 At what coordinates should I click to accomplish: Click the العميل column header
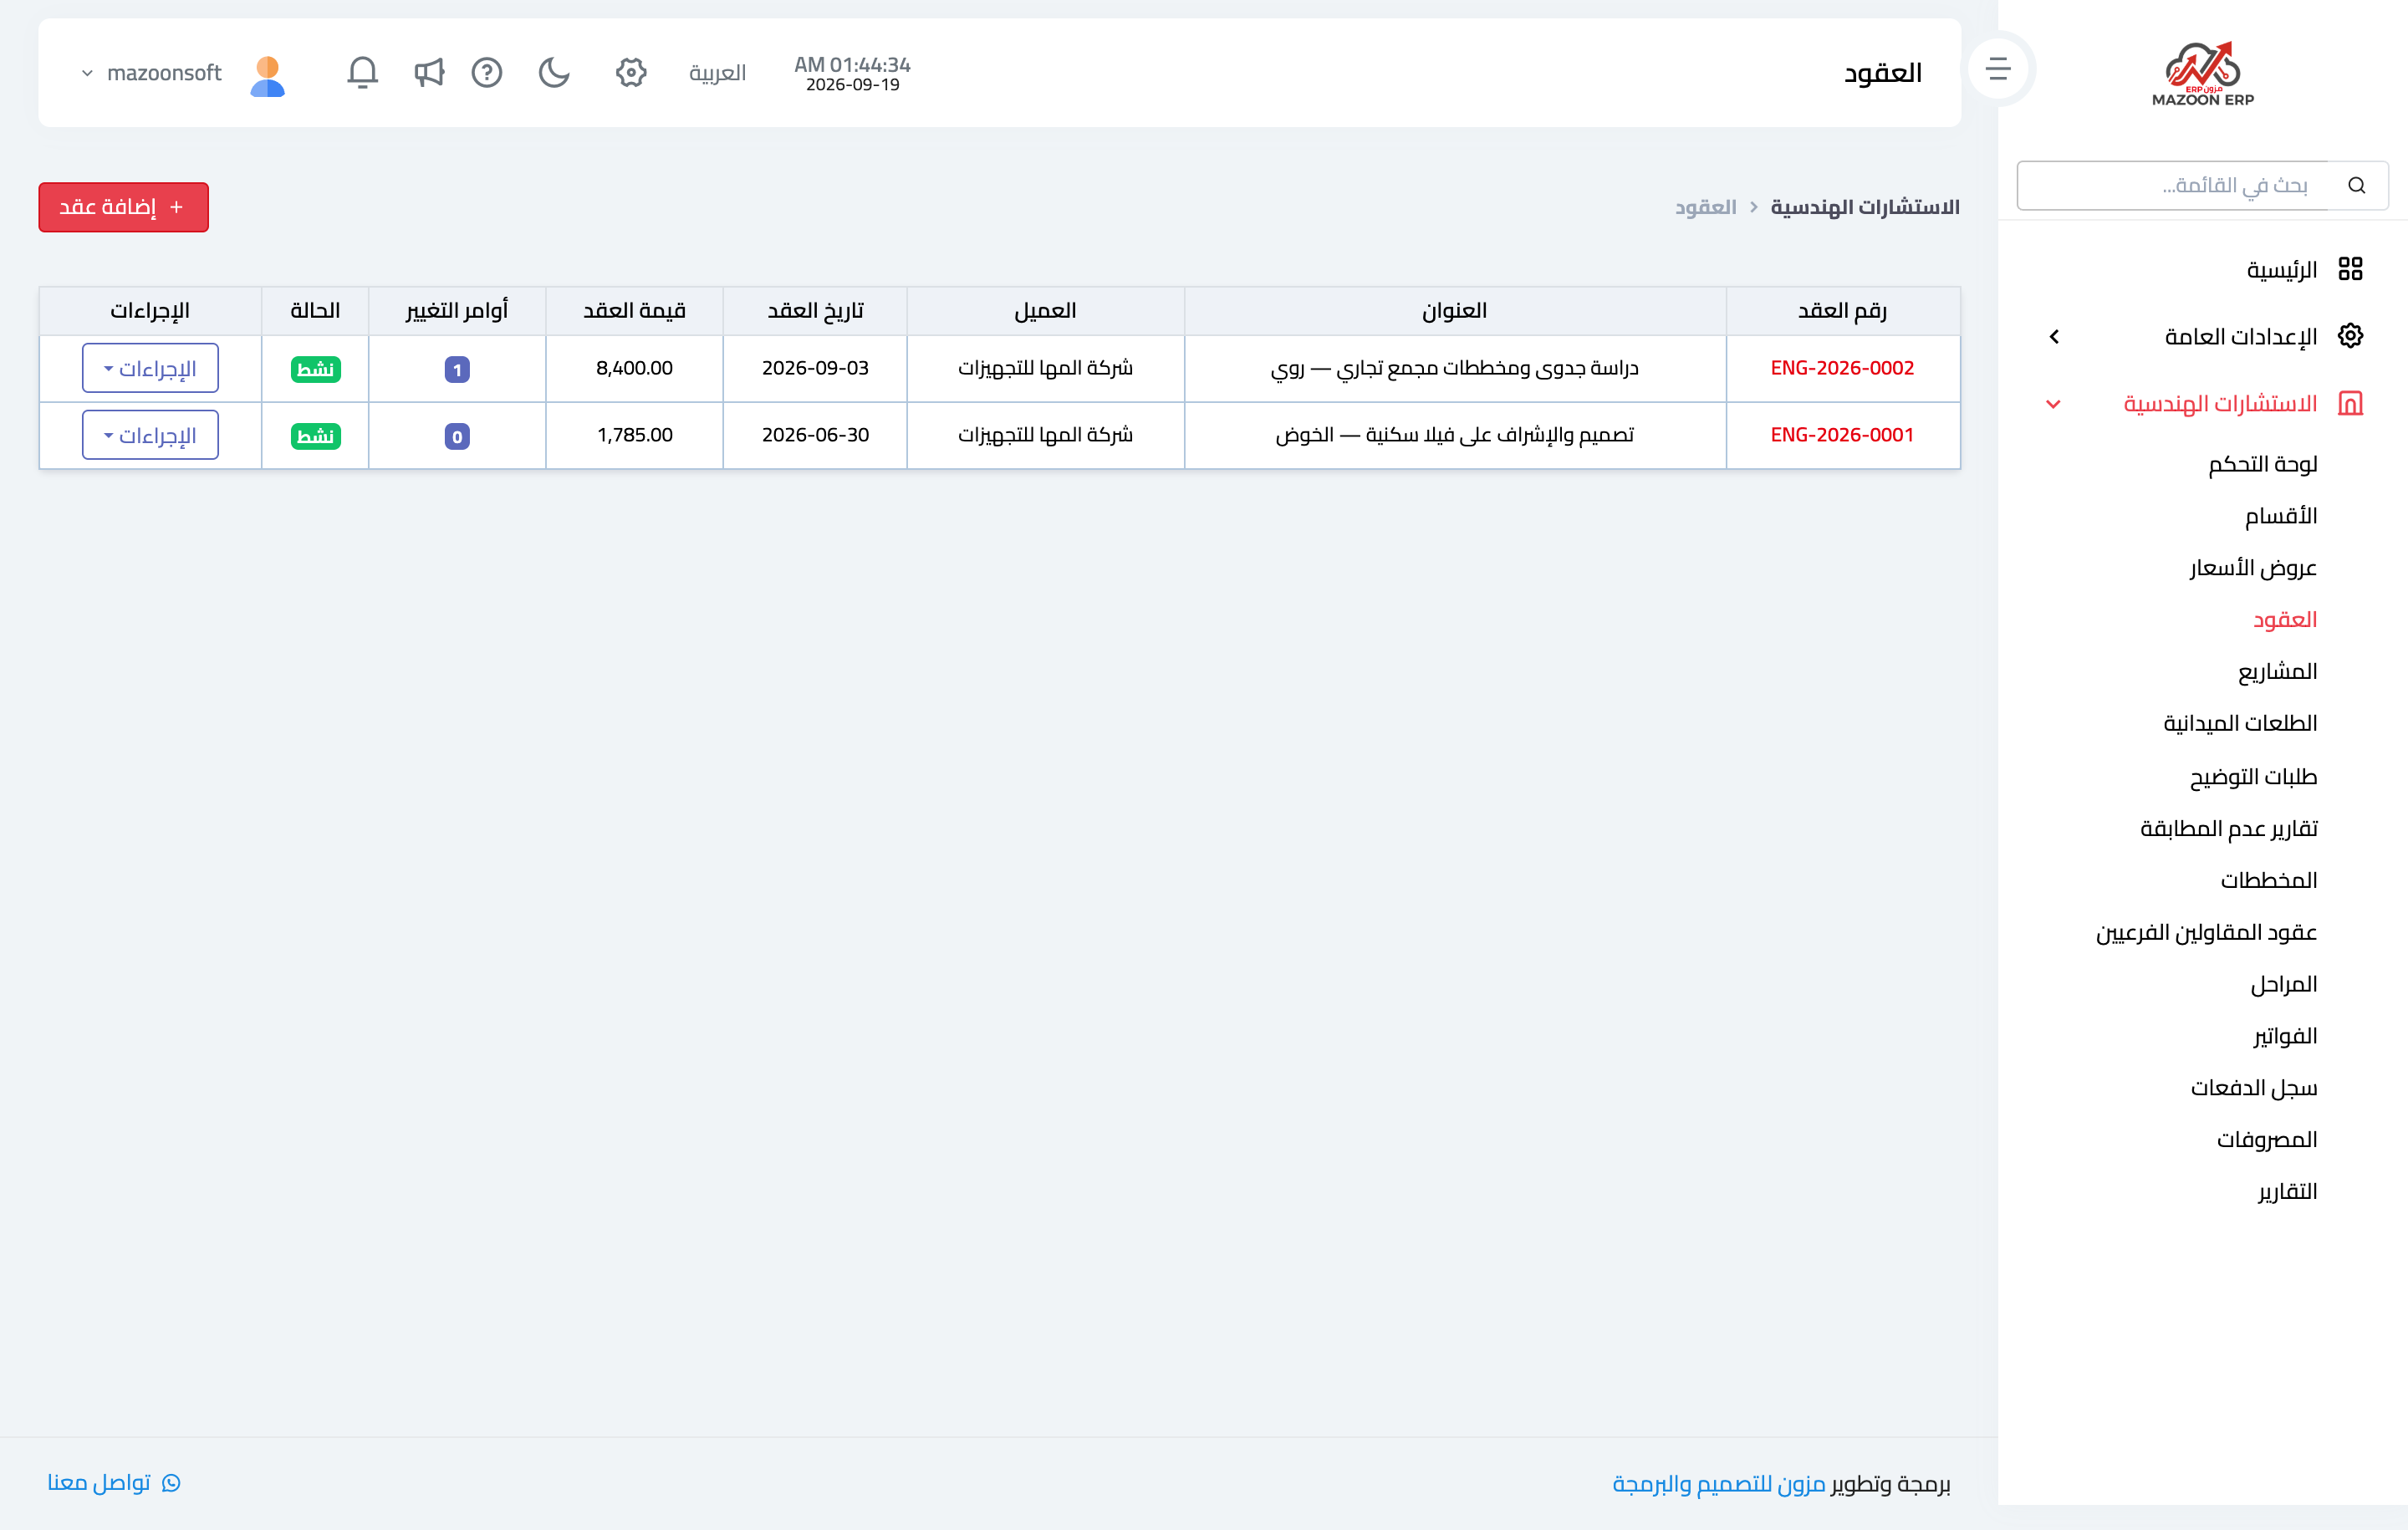pos(1045,311)
